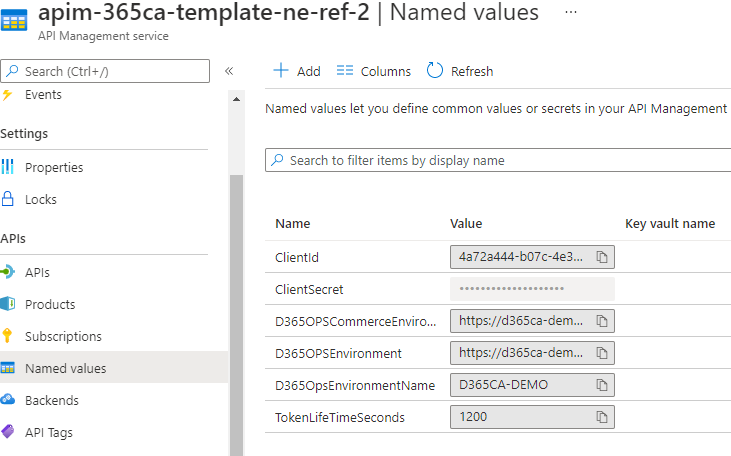Open Properties under Settings
The height and width of the screenshot is (456, 731).
pyautogui.click(x=54, y=167)
